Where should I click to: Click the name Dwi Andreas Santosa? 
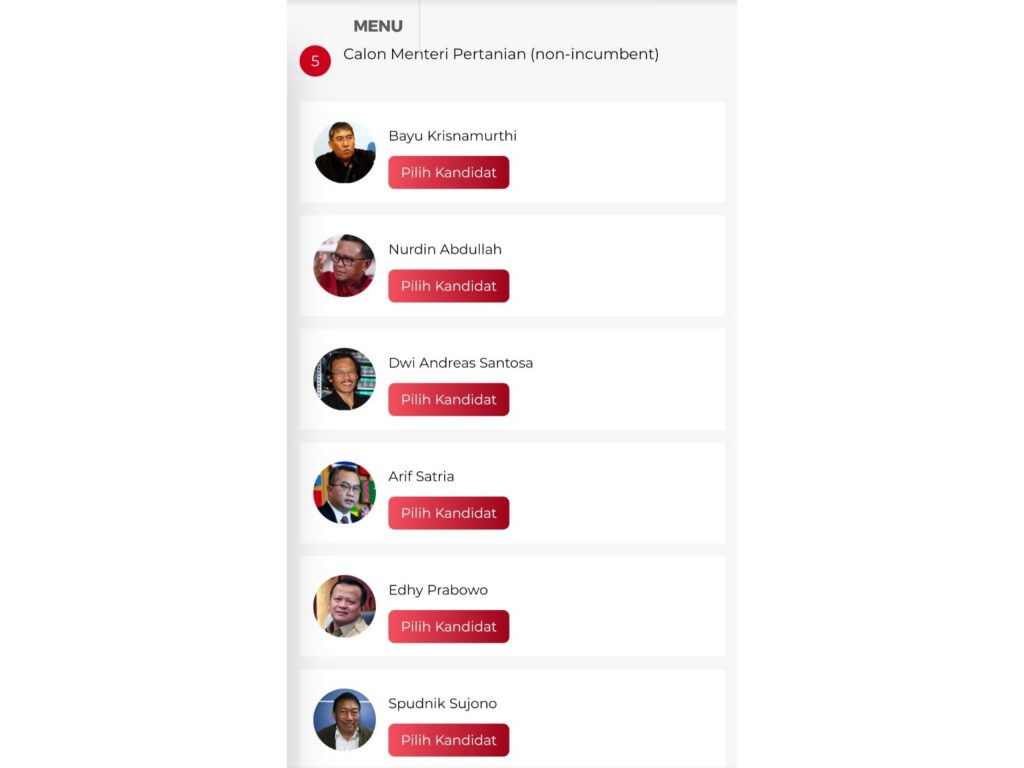[460, 363]
